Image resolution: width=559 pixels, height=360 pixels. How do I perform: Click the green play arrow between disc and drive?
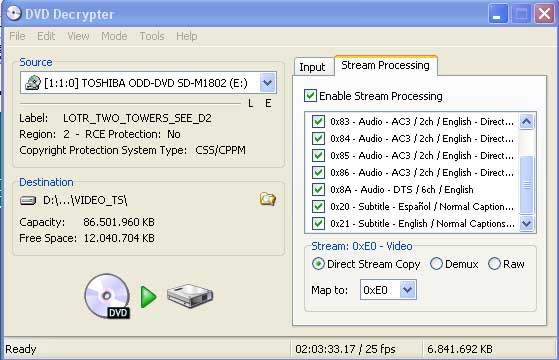tap(148, 297)
